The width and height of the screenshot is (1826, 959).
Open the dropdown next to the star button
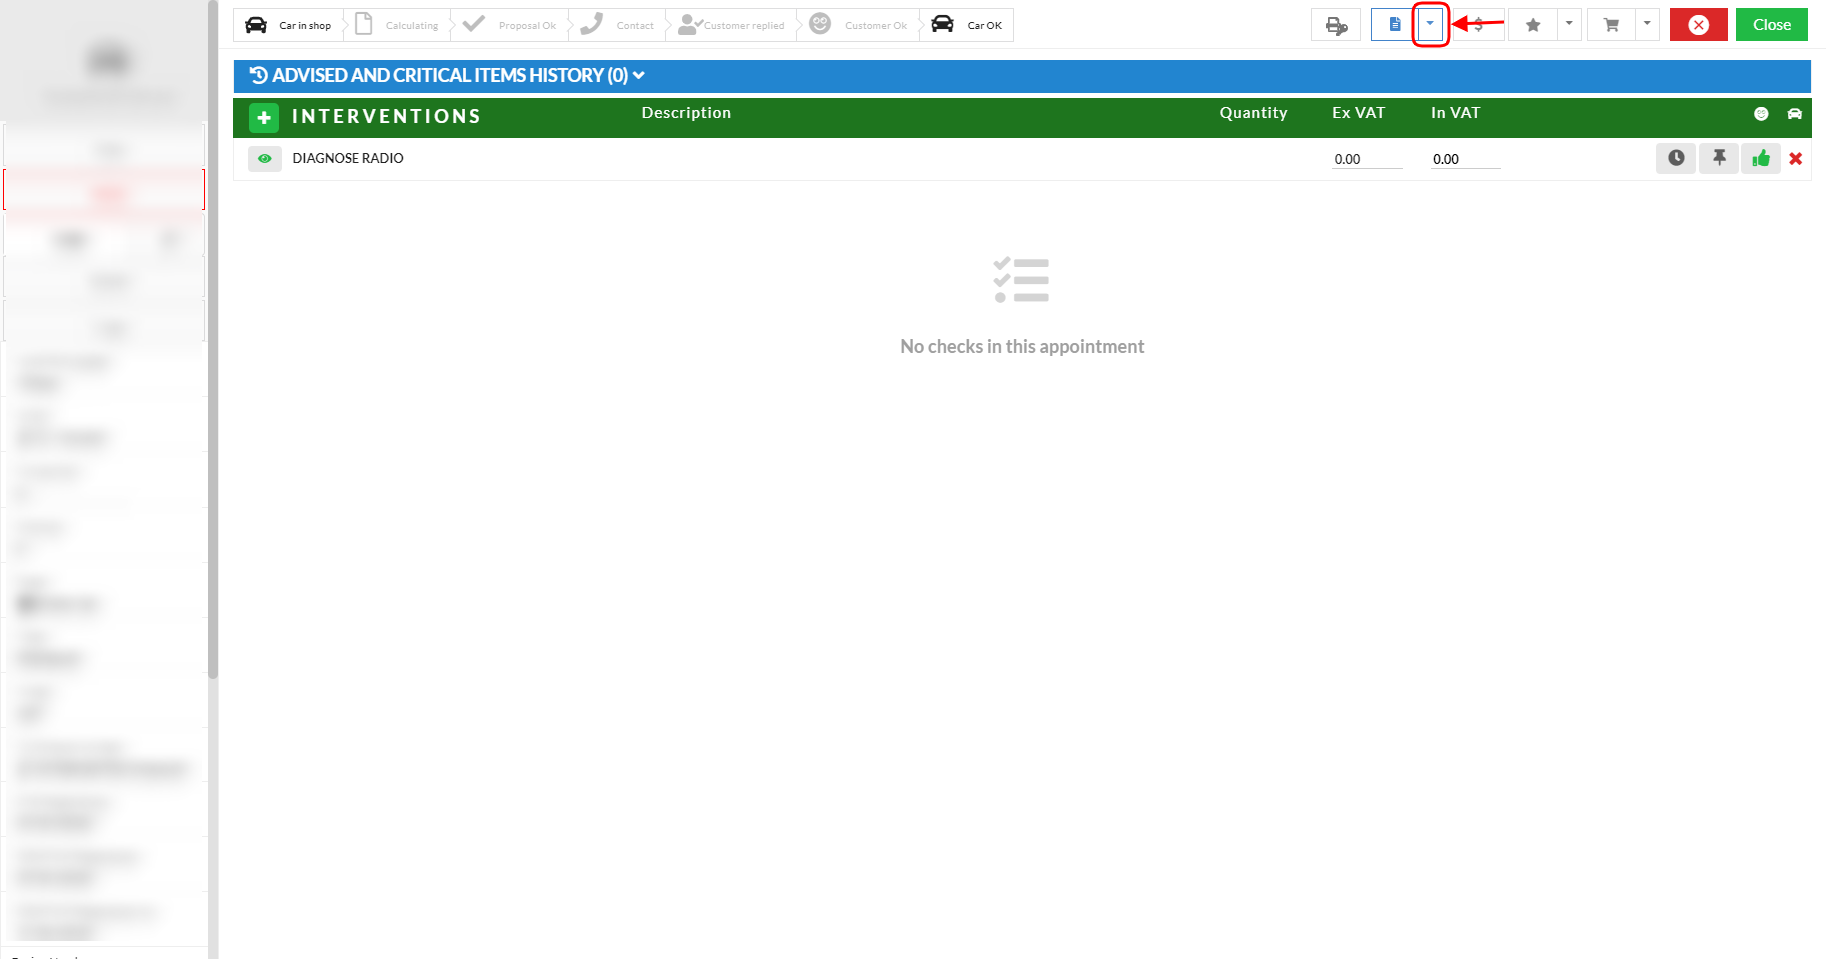pos(1569,25)
